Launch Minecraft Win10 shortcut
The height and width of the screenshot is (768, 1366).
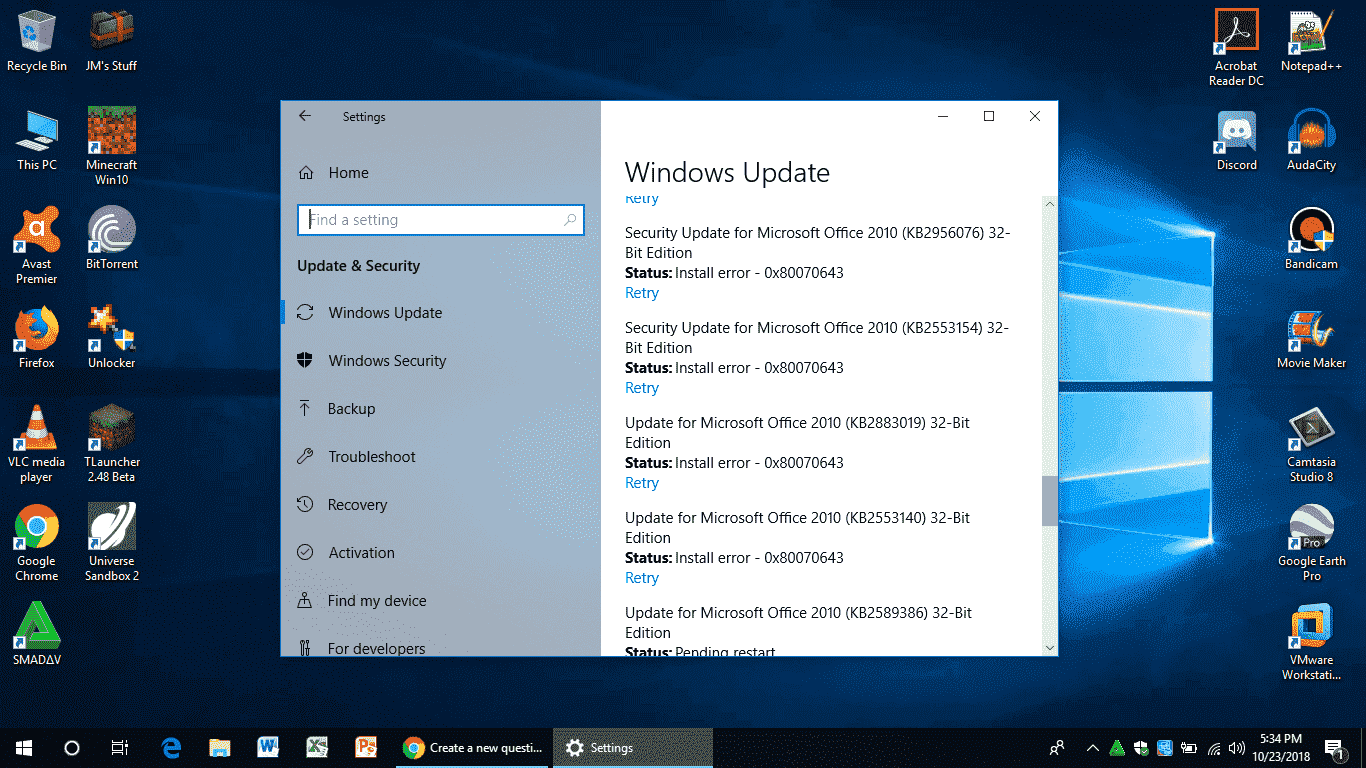coord(111,147)
